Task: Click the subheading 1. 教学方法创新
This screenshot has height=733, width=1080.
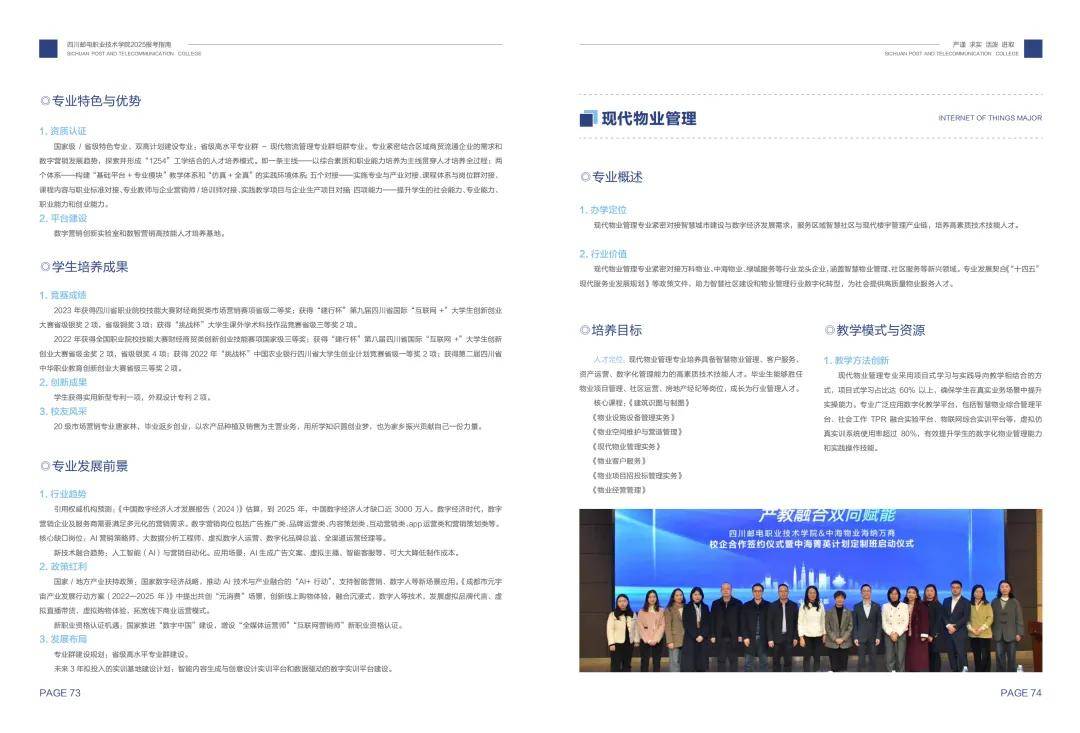Action: (856, 360)
